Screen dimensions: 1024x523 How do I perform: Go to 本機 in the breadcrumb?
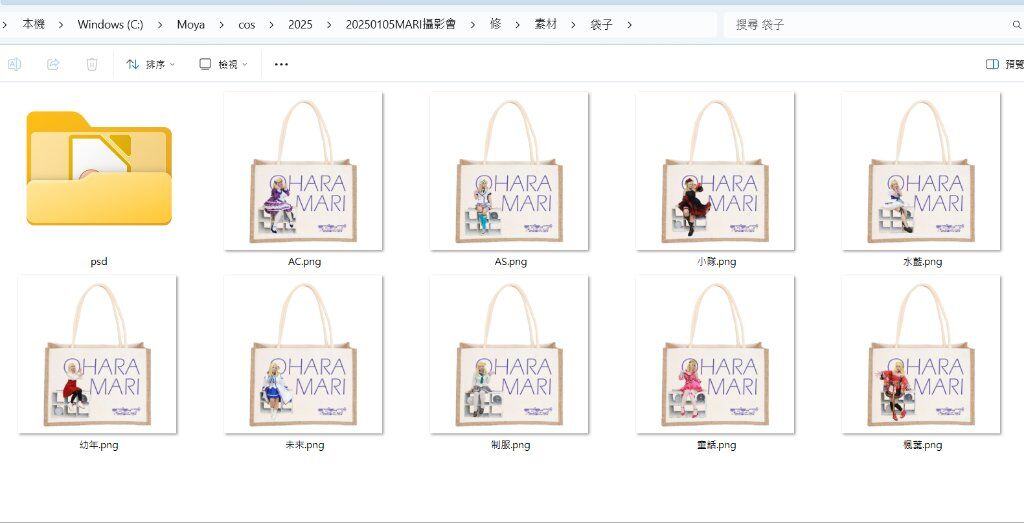(33, 25)
